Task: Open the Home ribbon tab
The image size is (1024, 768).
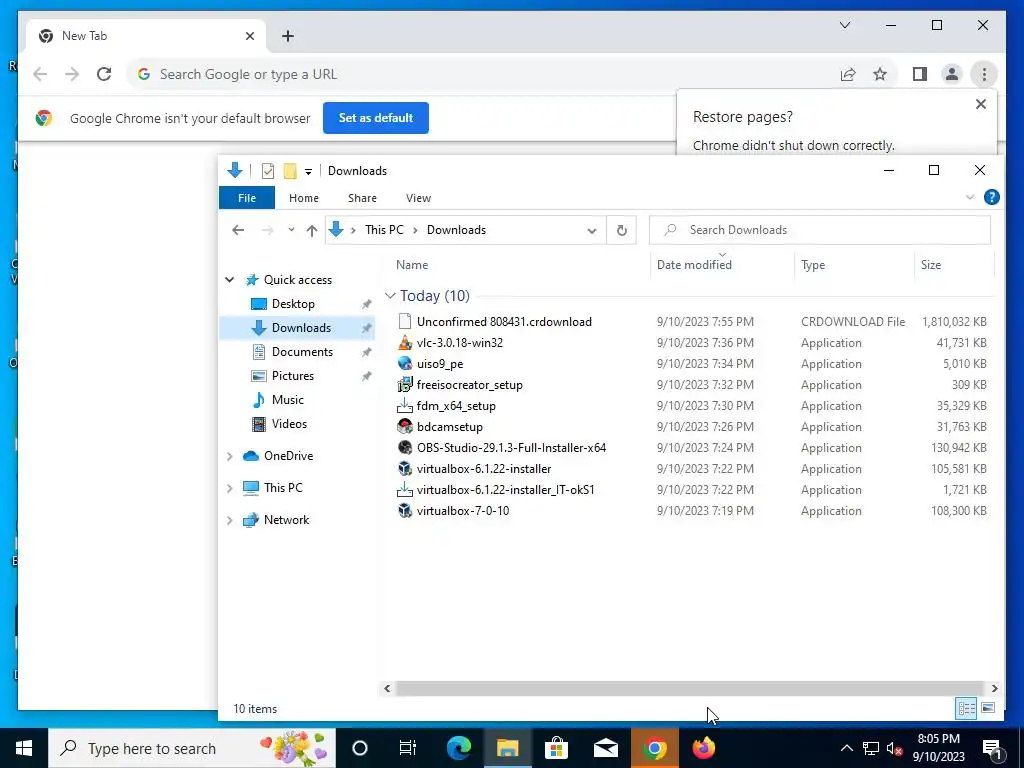Action: point(304,198)
